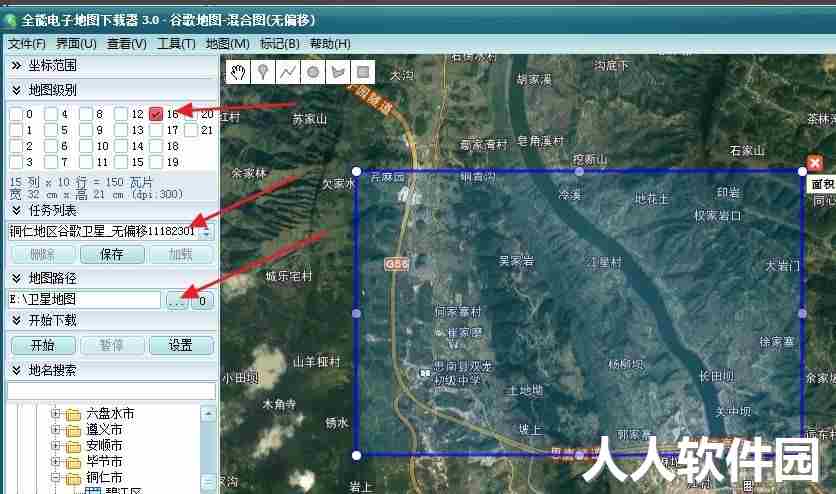Select the polygon selection tool
This screenshot has height=494, width=836.
pos(338,71)
